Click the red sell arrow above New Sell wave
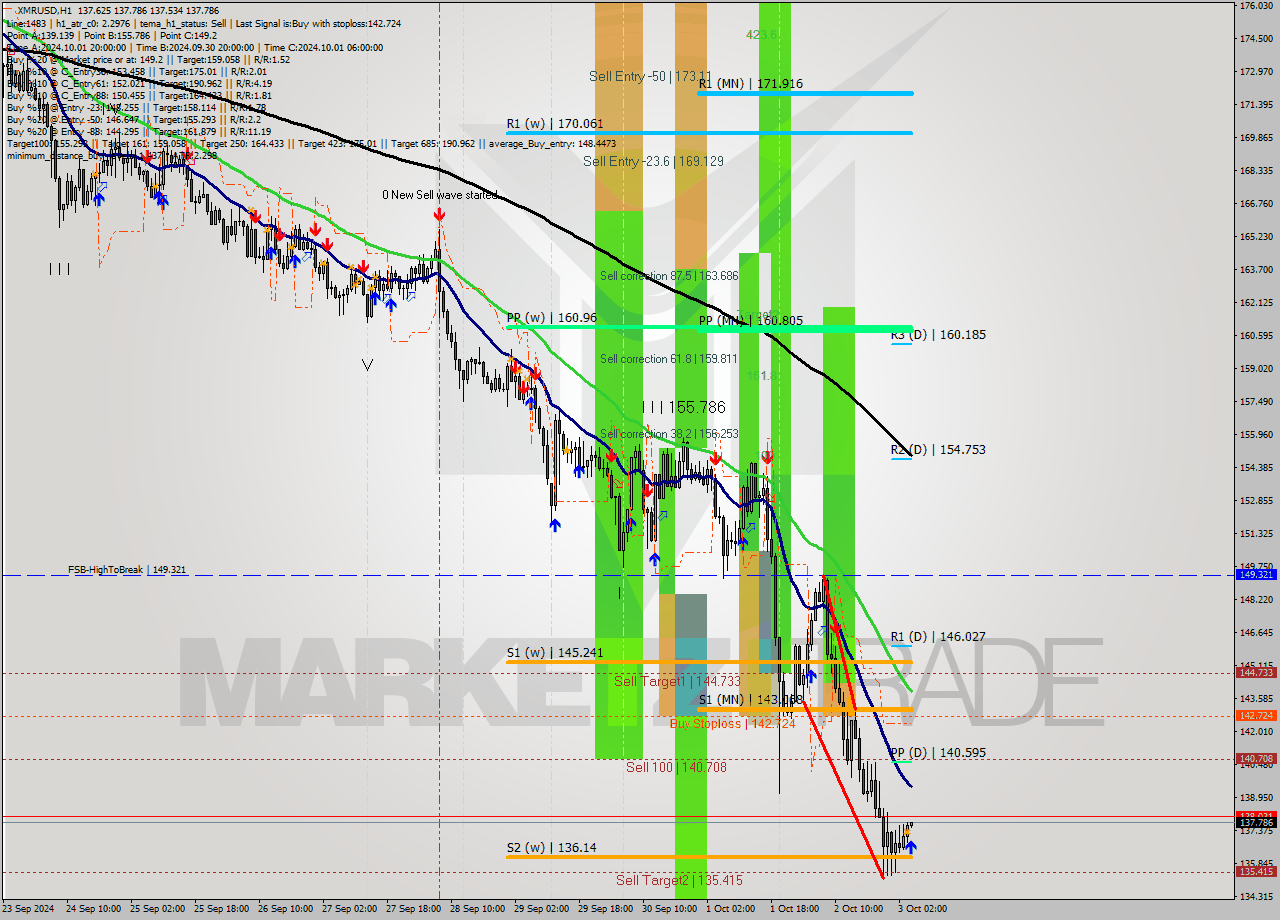Viewport: 1280px width, 920px height. coord(439,215)
